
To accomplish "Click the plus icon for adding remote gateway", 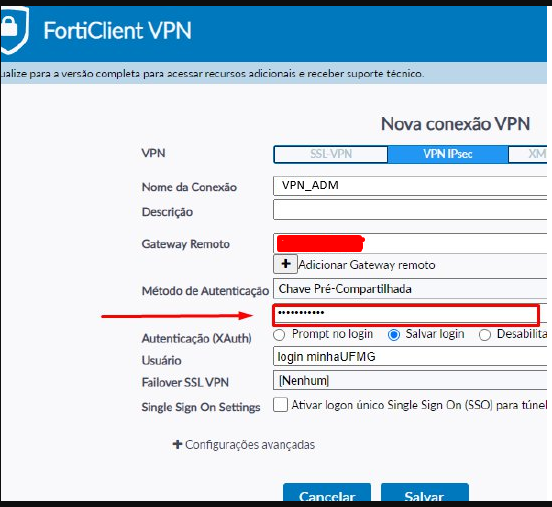I will point(286,264).
